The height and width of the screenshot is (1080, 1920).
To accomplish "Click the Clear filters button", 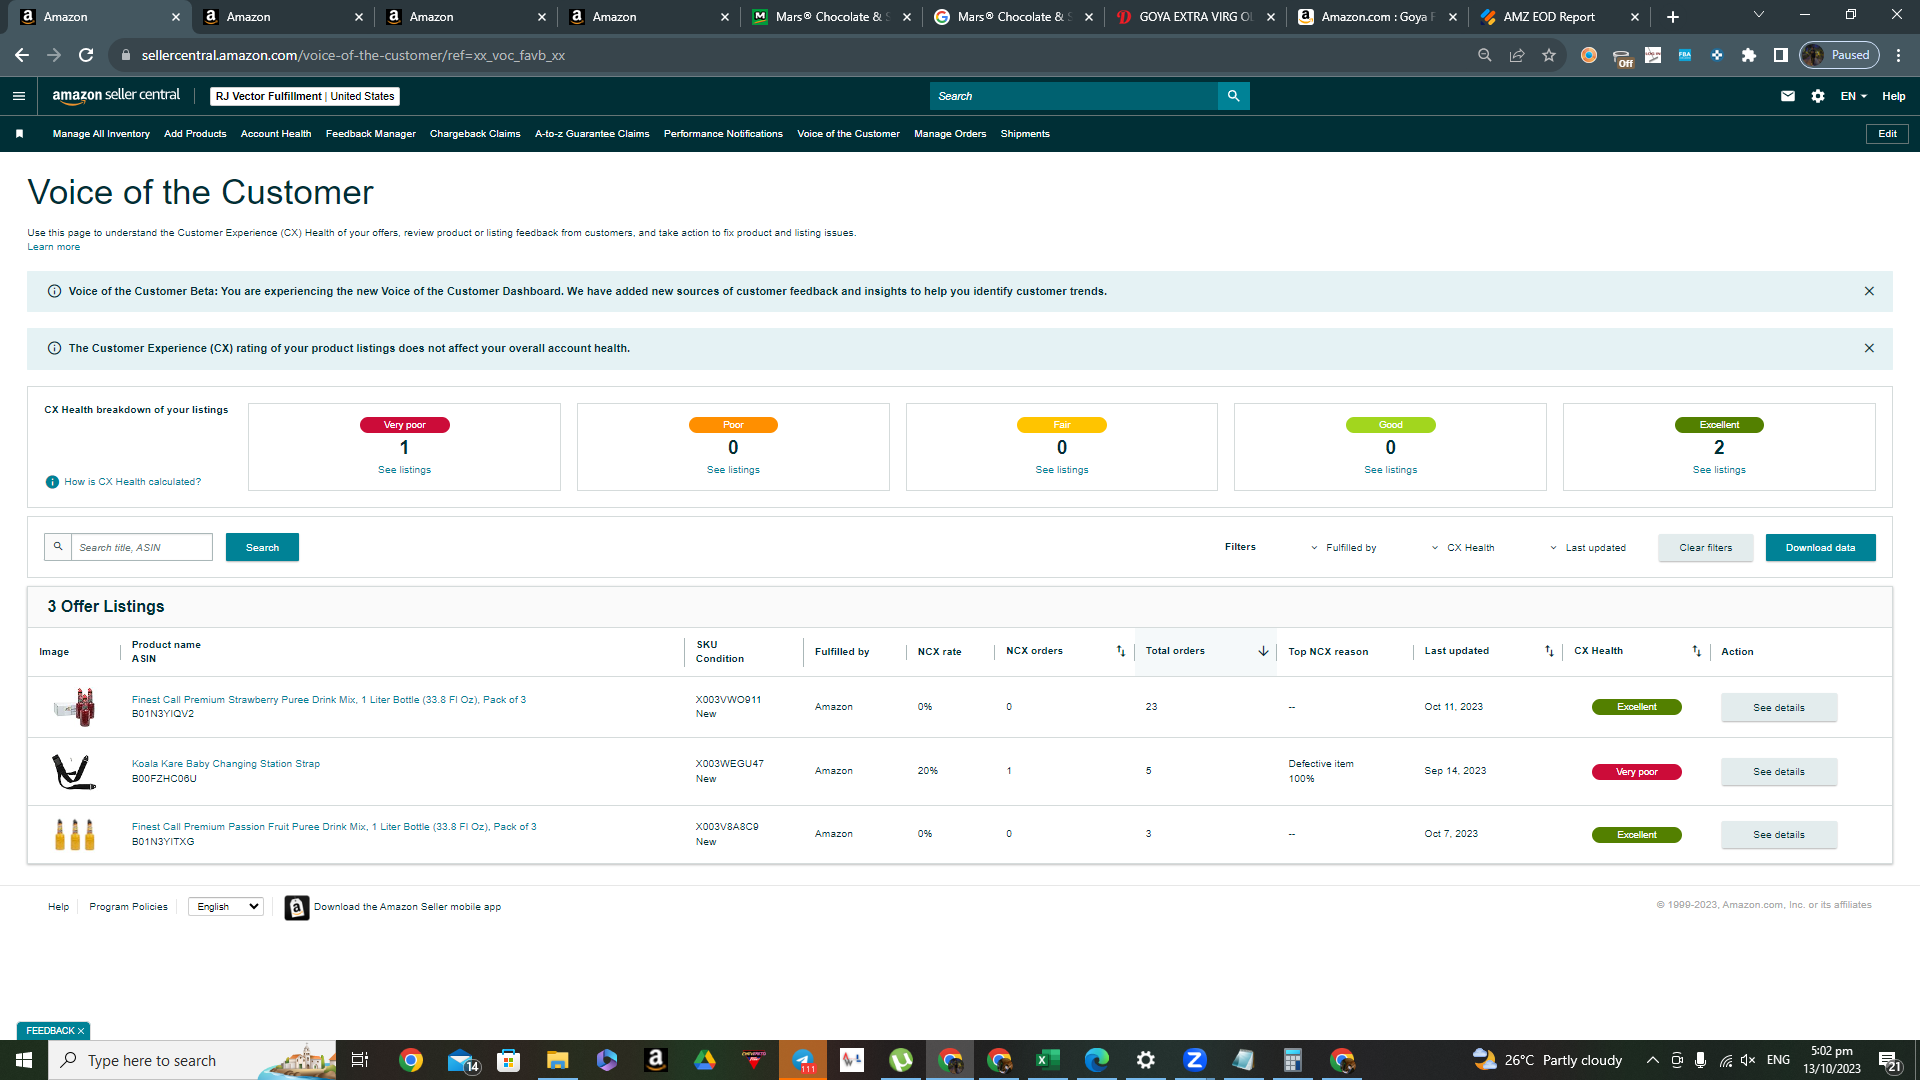I will (1706, 548).
